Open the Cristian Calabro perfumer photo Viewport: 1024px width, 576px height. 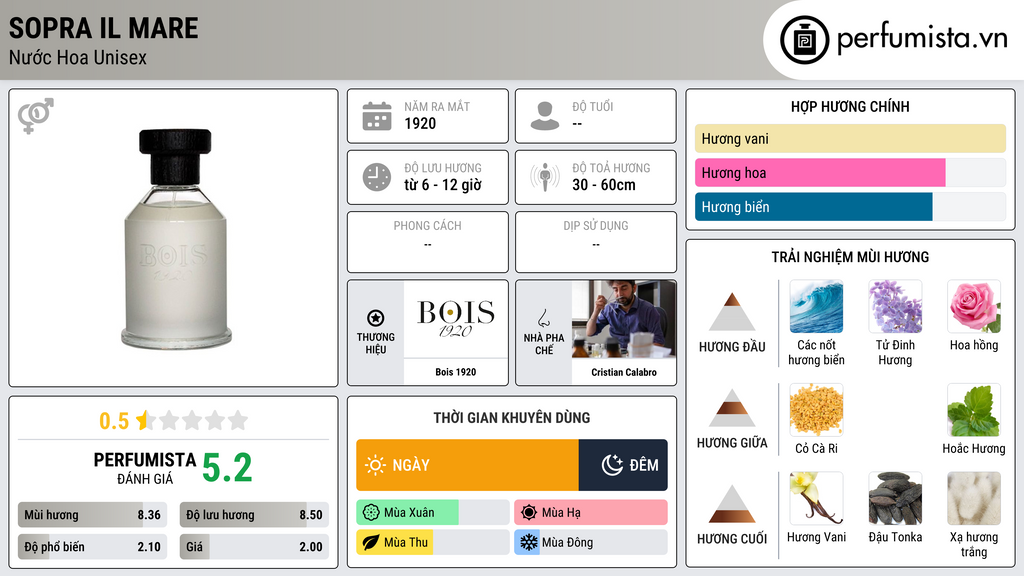click(x=624, y=319)
